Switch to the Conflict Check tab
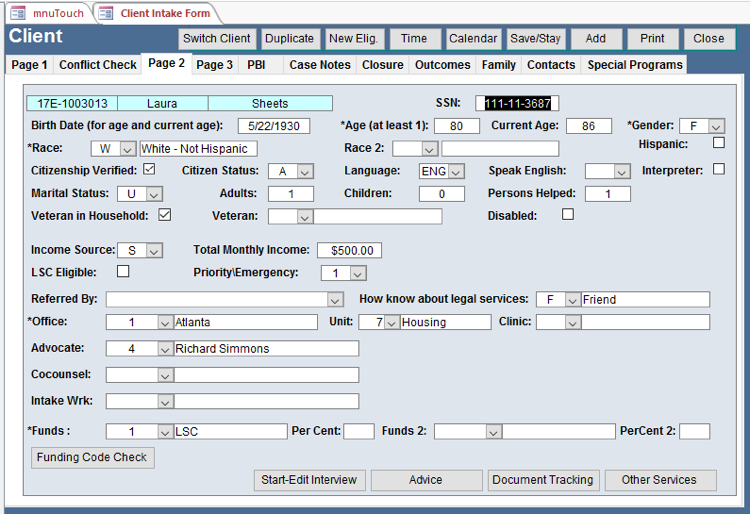This screenshot has height=514, width=750. (x=97, y=65)
